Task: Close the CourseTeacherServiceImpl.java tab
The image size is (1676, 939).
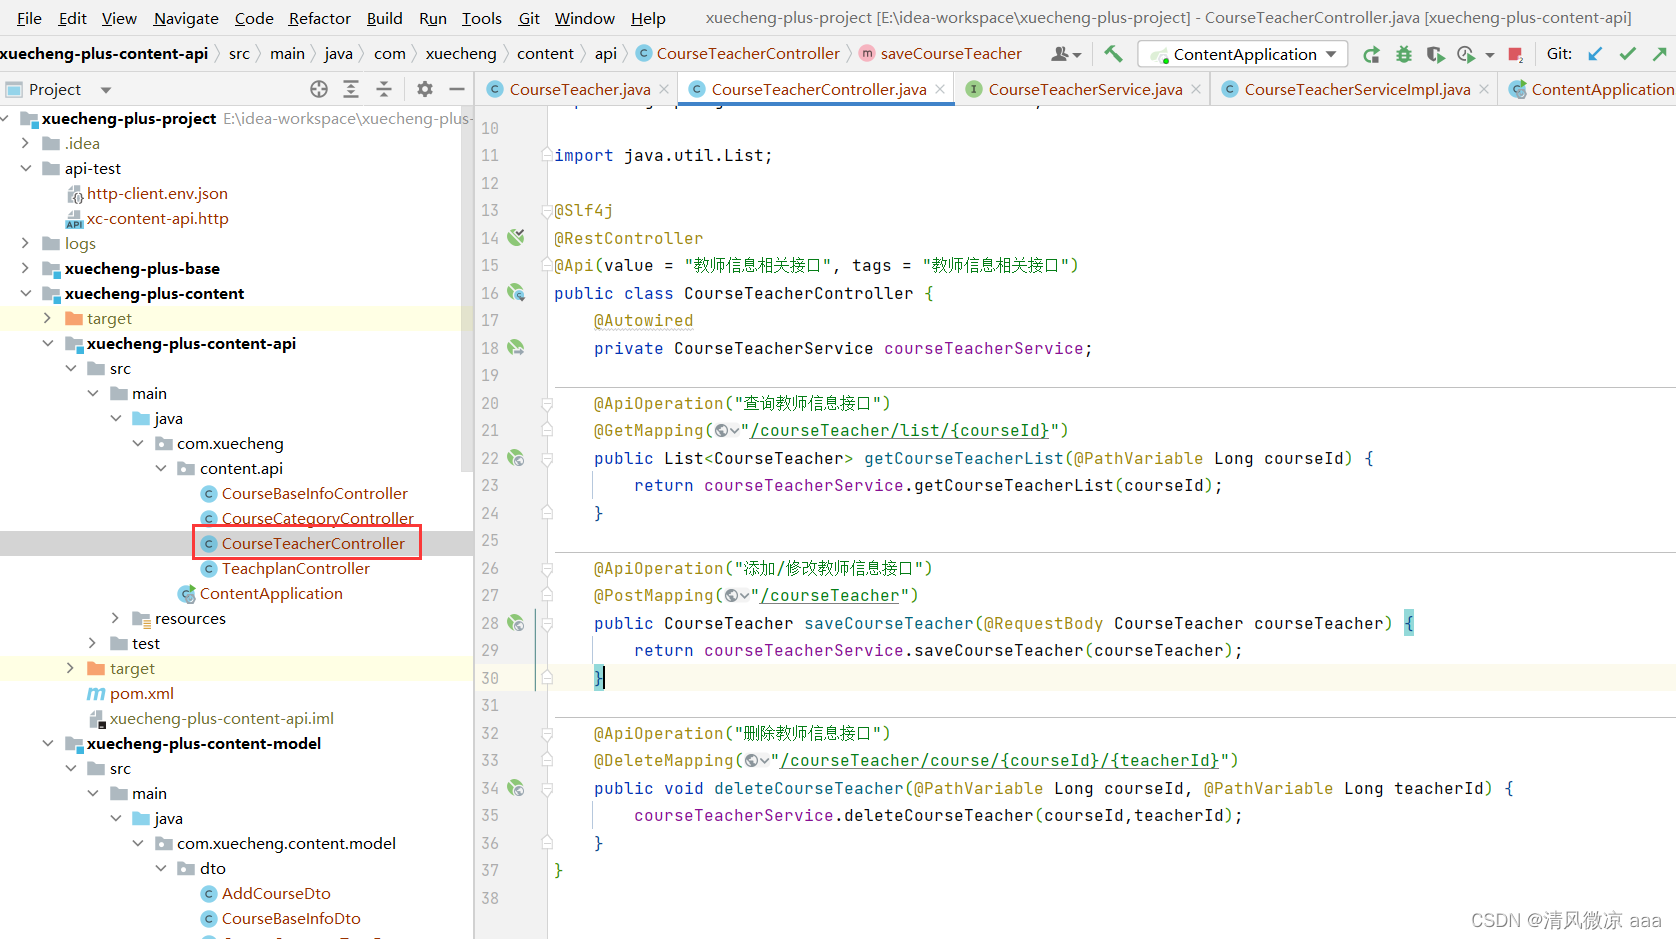Action: pos(1484,89)
